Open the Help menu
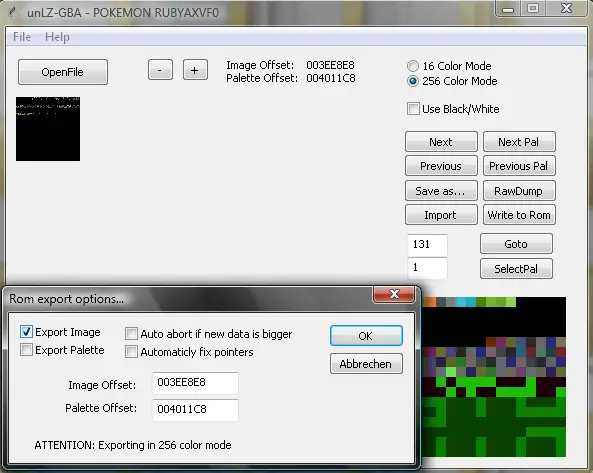Image resolution: width=593 pixels, height=473 pixels. 57,37
